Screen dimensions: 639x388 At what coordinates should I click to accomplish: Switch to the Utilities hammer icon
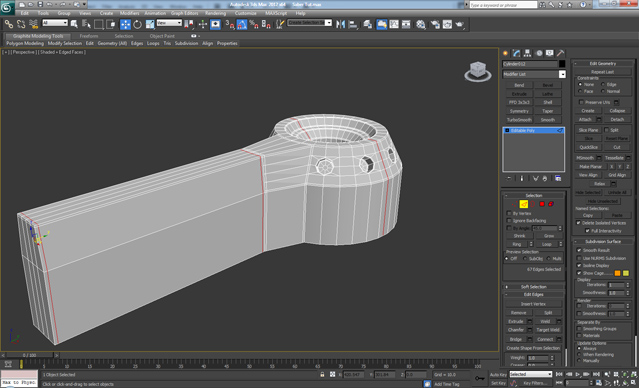(561, 53)
